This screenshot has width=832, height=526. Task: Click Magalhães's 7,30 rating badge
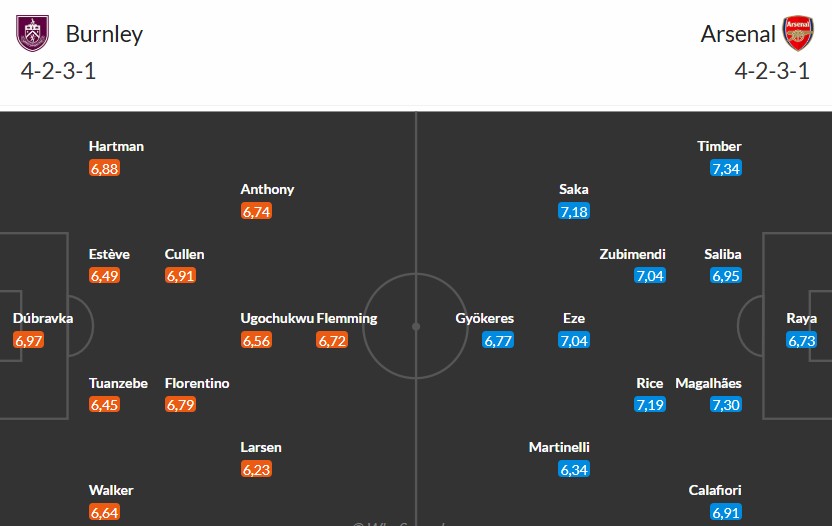point(726,405)
